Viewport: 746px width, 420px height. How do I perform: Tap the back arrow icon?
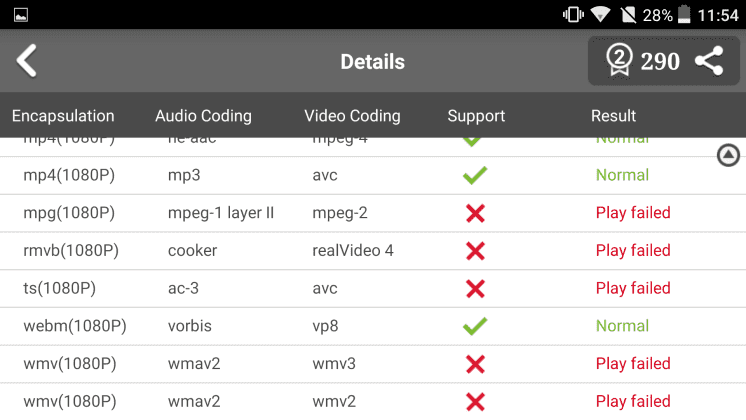pyautogui.click(x=26, y=61)
